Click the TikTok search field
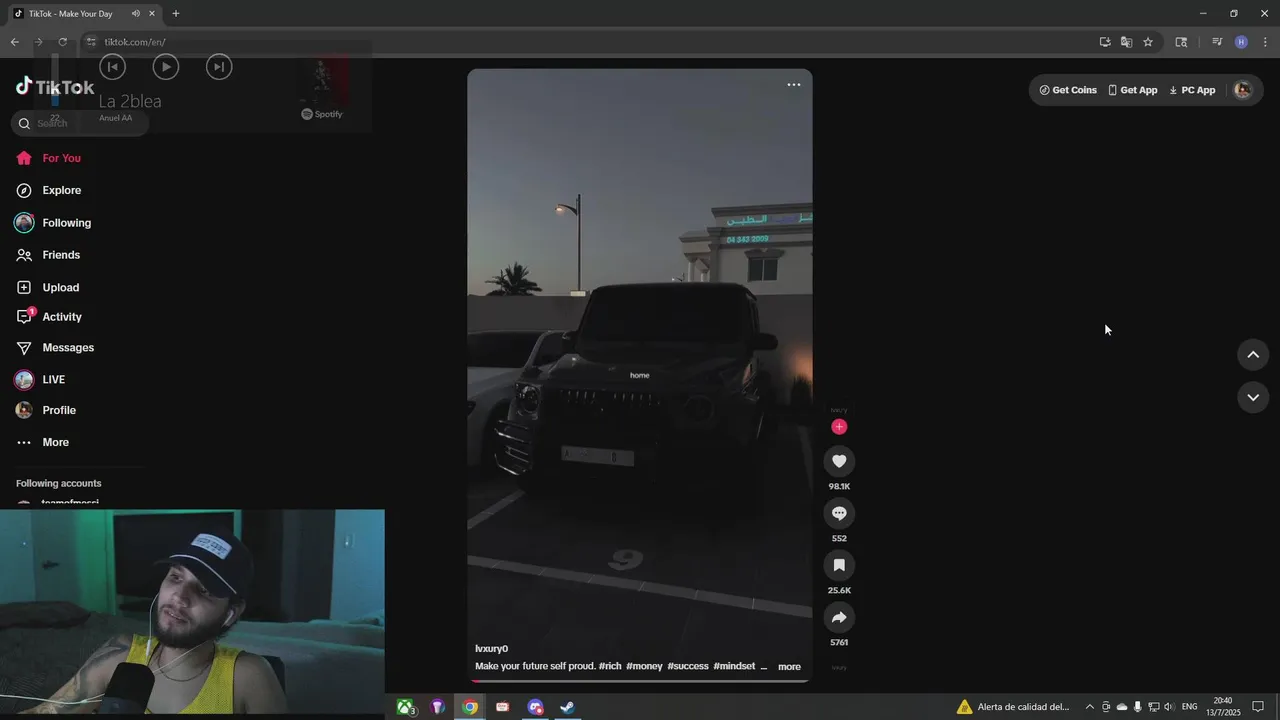This screenshot has width=1280, height=720. coord(80,123)
